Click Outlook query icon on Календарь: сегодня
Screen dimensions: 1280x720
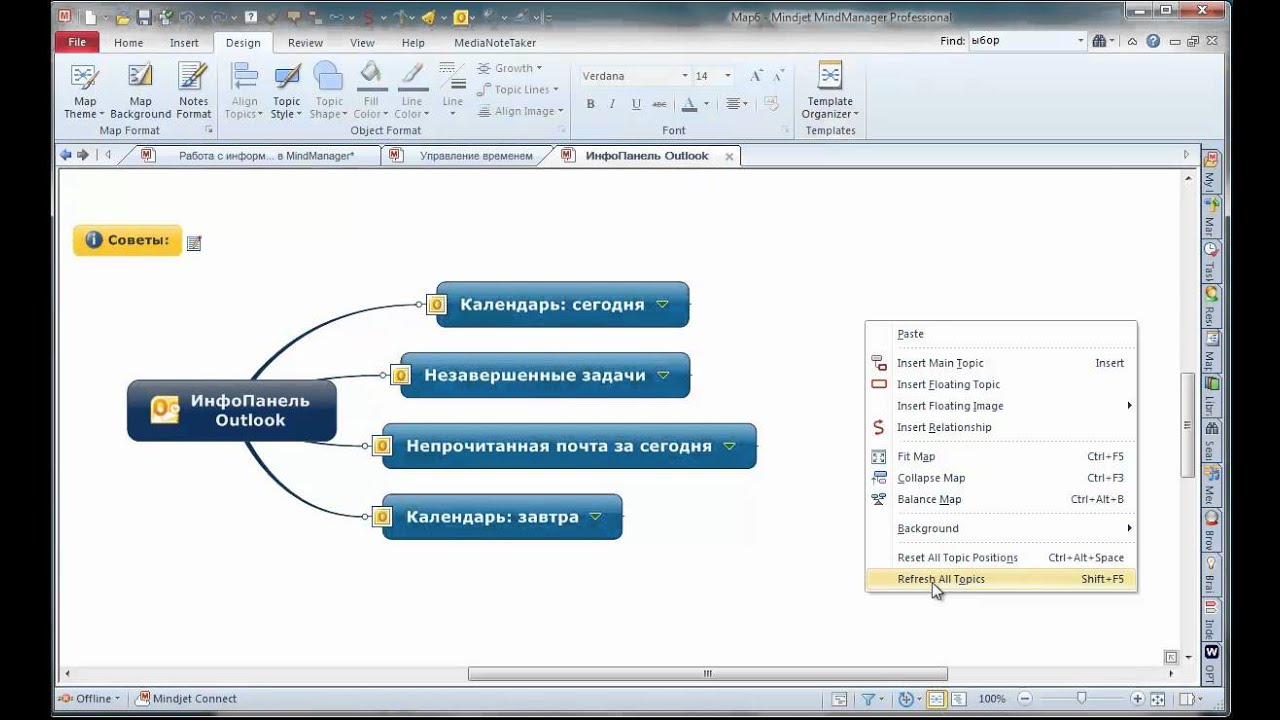click(436, 305)
